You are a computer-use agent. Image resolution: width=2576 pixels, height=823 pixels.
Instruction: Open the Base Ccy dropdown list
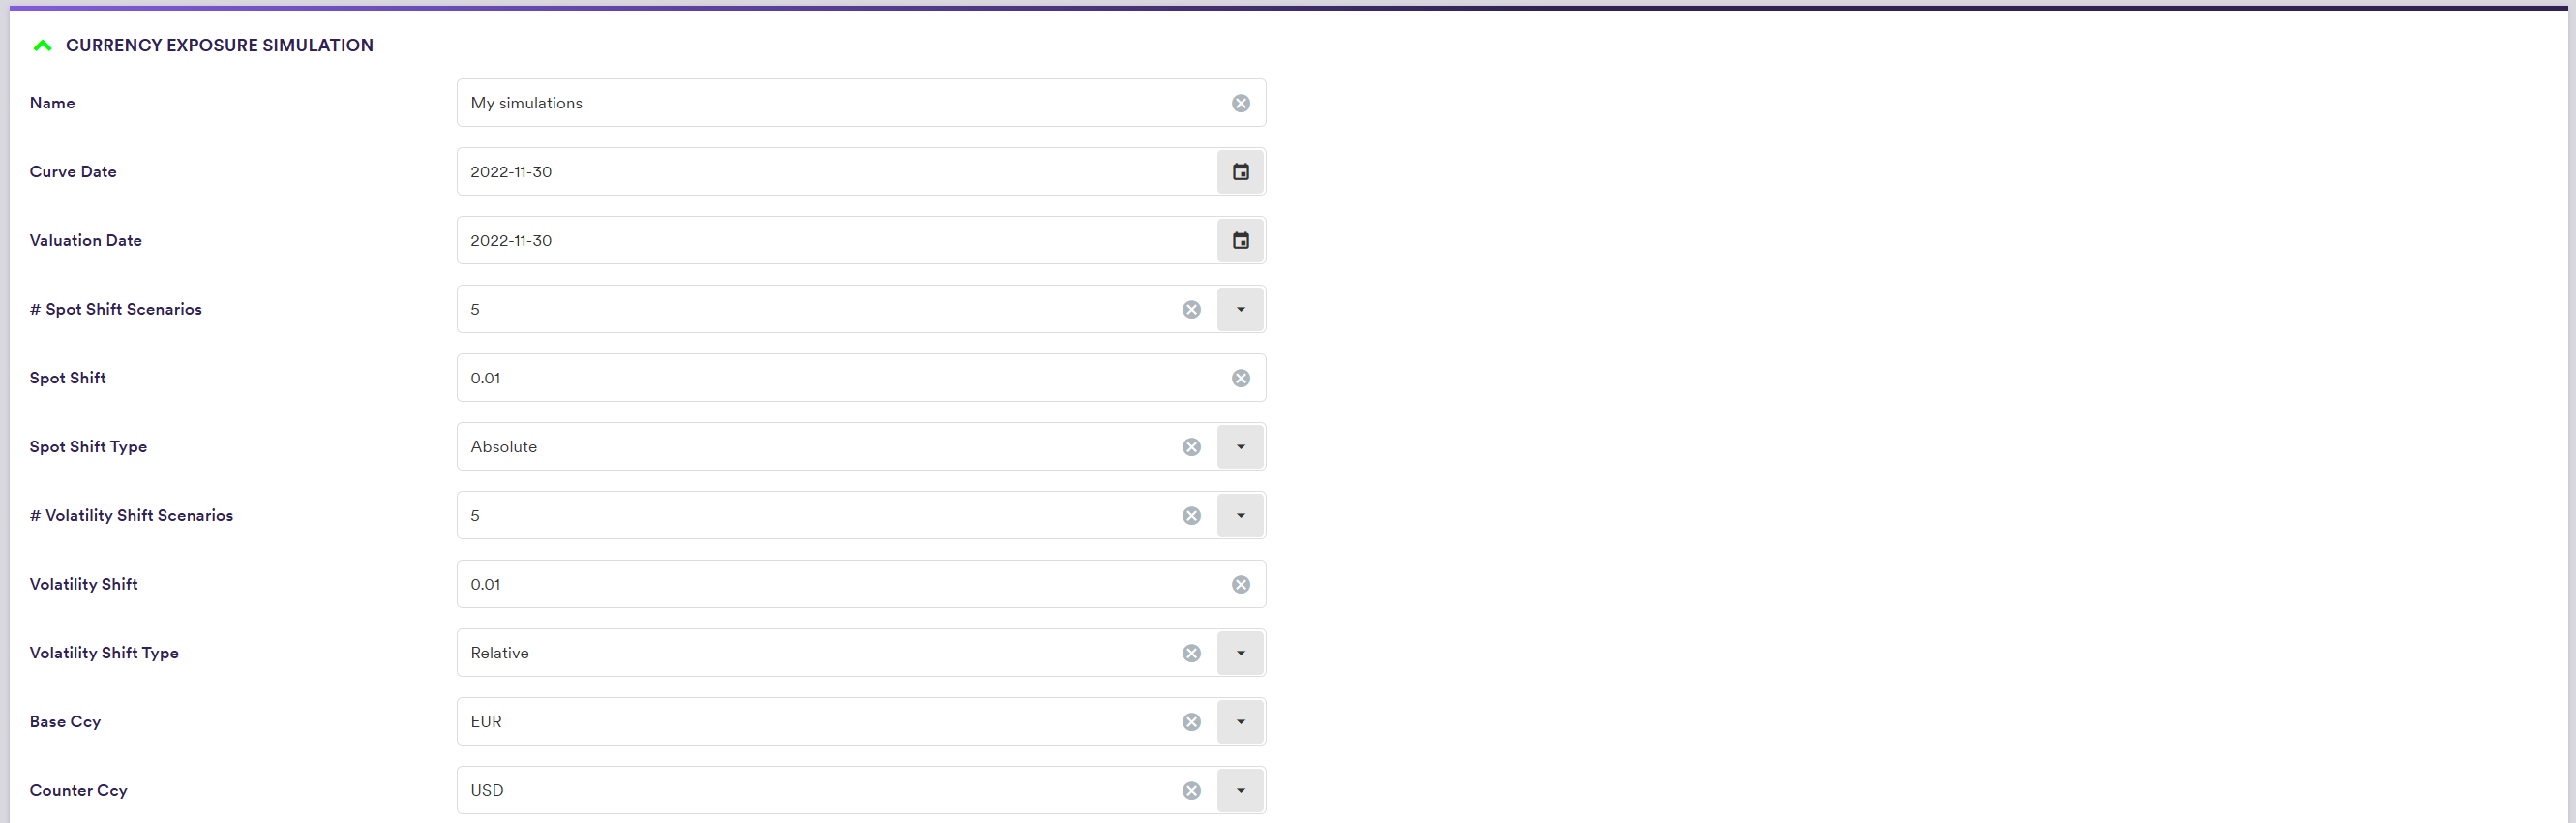pos(1240,722)
